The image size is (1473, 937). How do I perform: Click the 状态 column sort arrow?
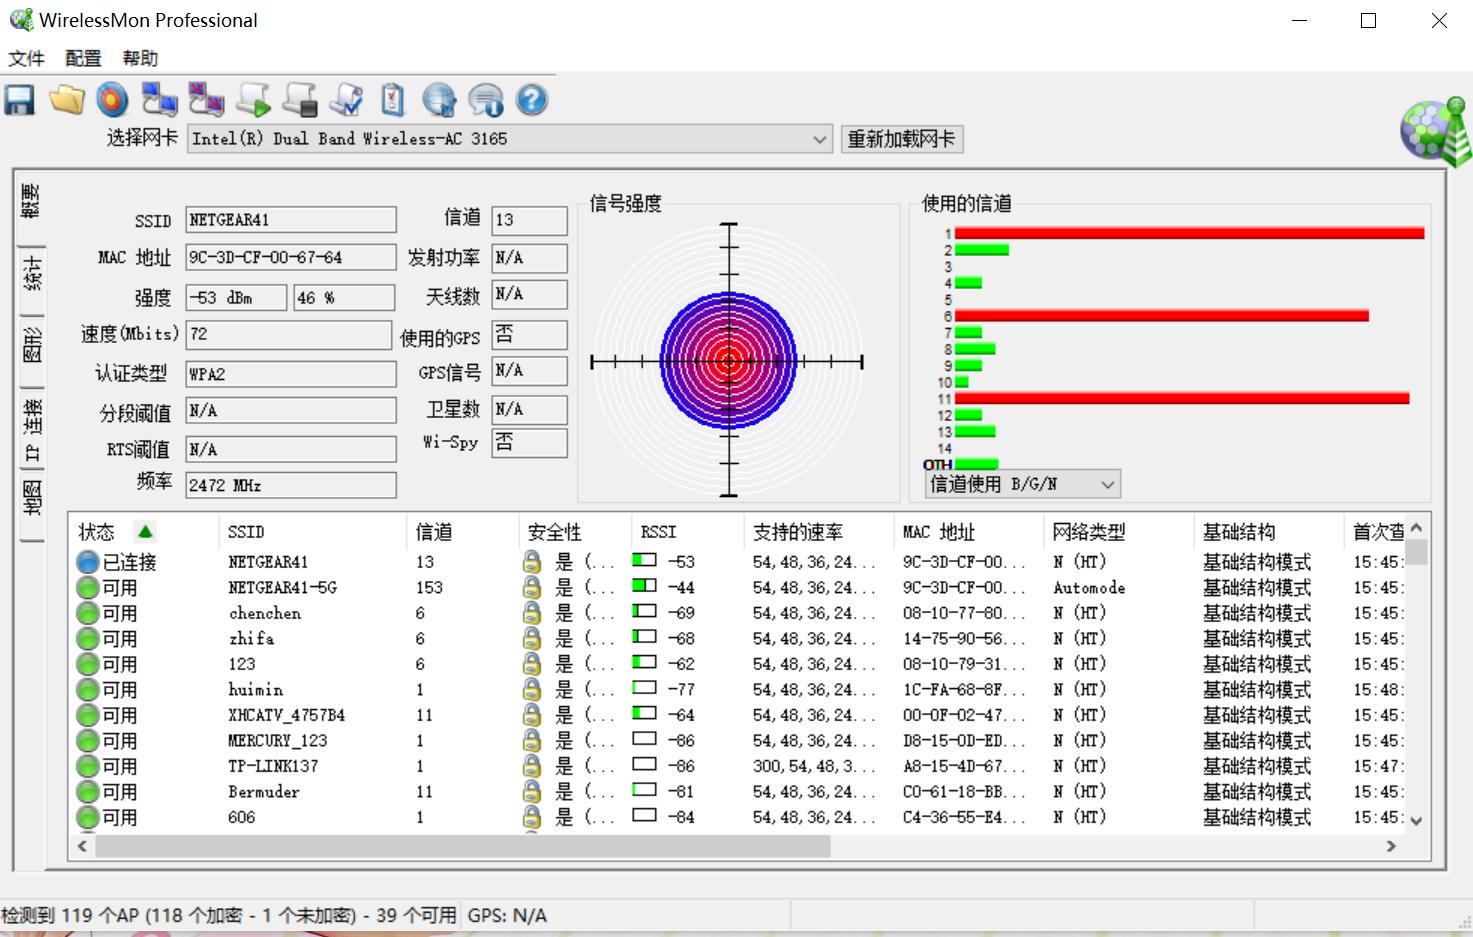pos(146,531)
